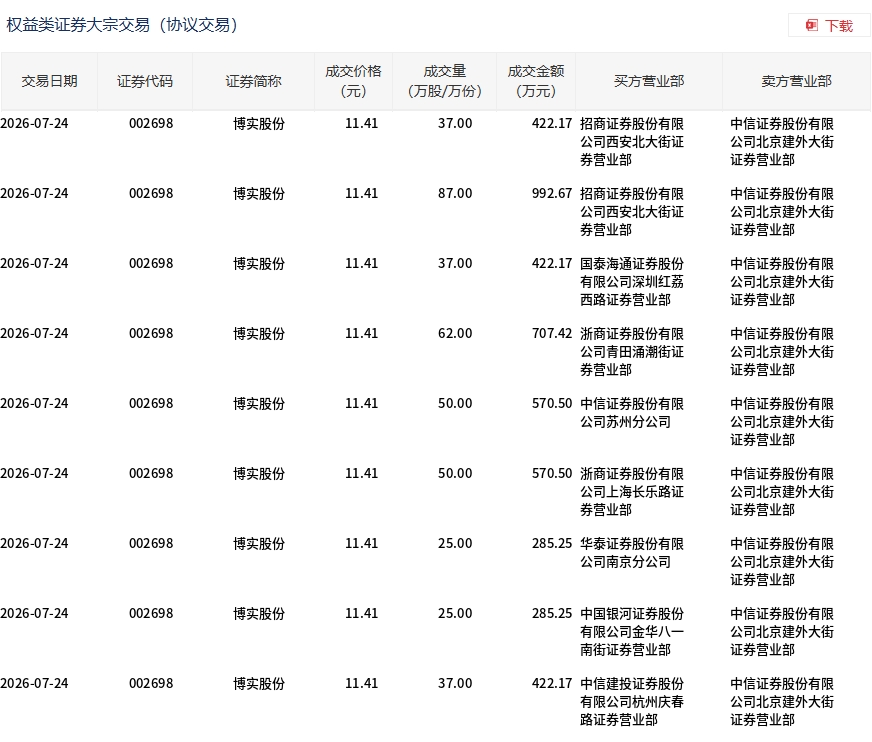This screenshot has width=872, height=742.
Task: Click 002698 in the 中信建投 row
Action: [x=151, y=684]
